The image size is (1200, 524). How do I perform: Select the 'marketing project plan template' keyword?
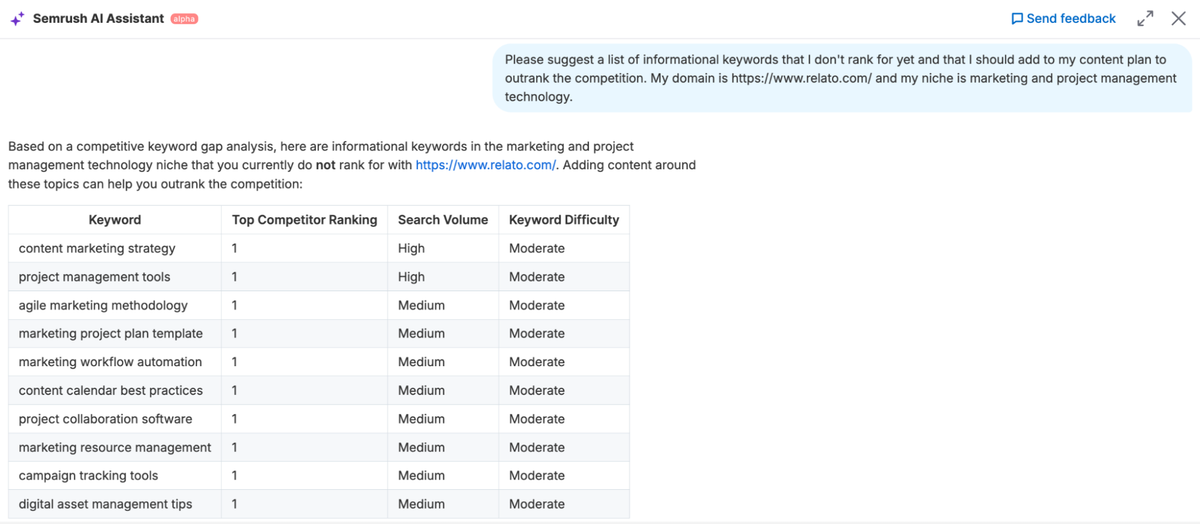(x=110, y=334)
